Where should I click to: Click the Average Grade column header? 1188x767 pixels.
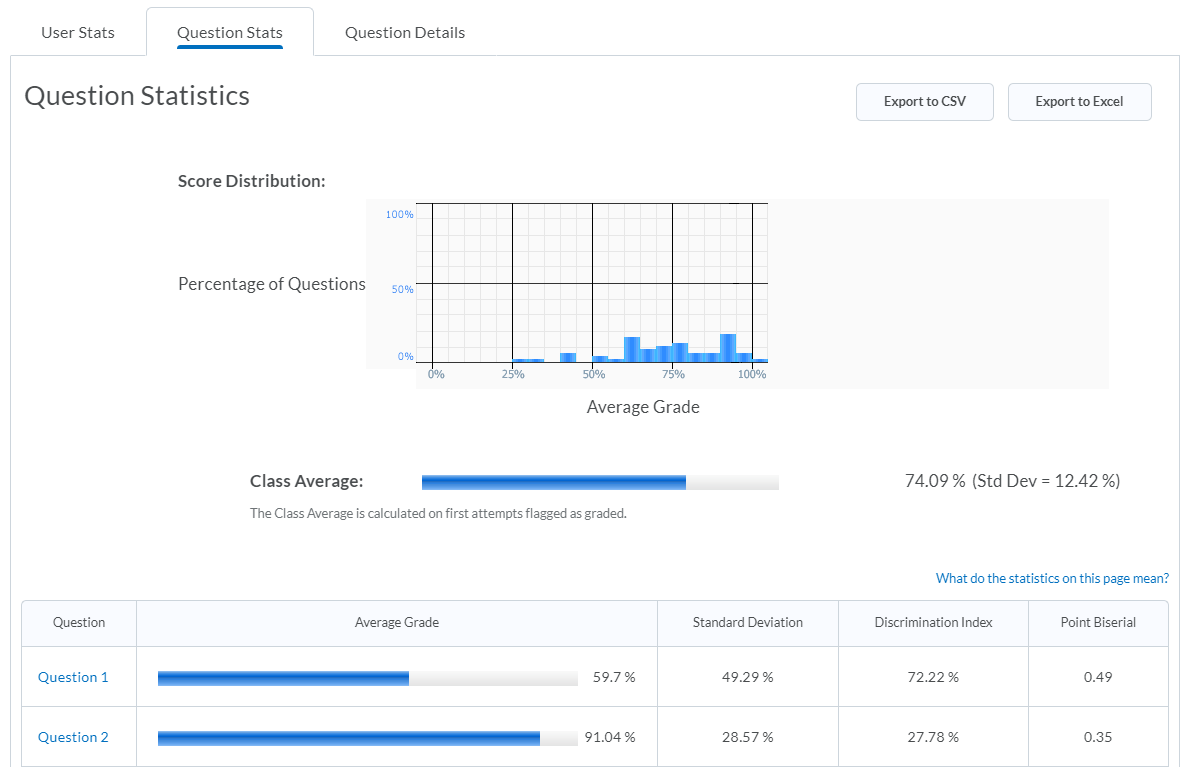click(397, 622)
